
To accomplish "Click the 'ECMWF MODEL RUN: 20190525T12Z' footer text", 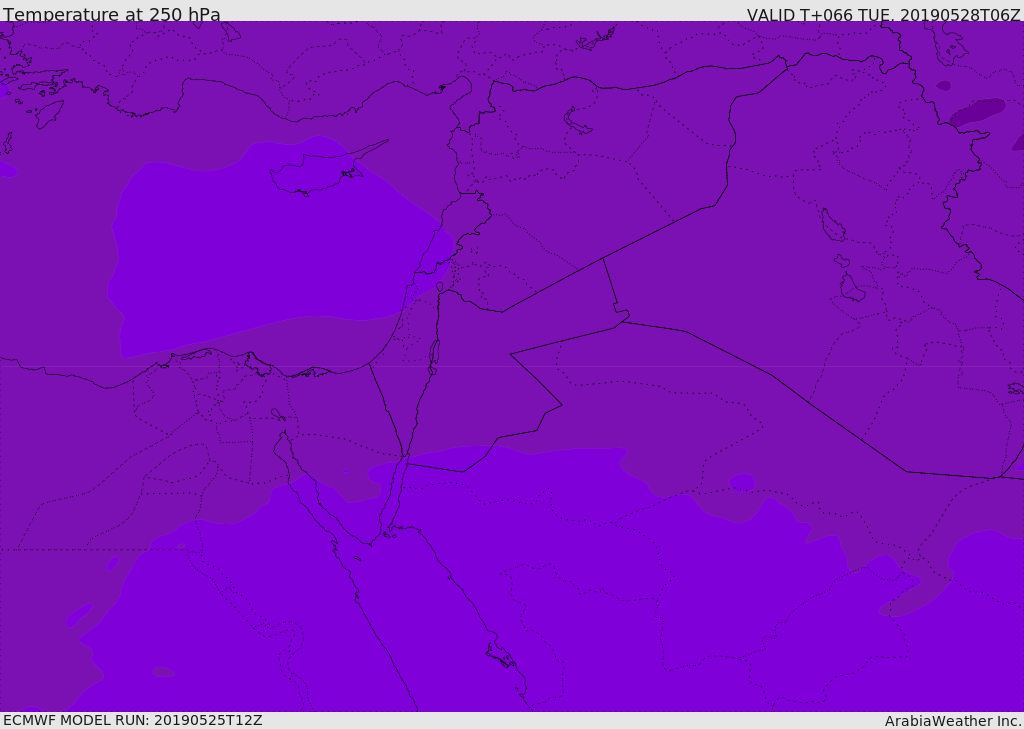I will coord(133,720).
